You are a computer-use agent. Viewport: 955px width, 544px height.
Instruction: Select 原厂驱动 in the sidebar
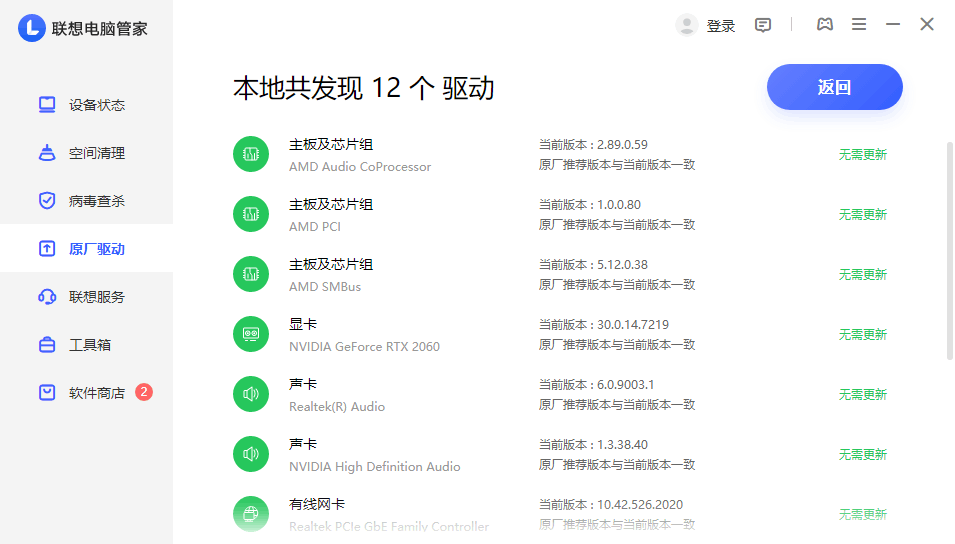86,249
